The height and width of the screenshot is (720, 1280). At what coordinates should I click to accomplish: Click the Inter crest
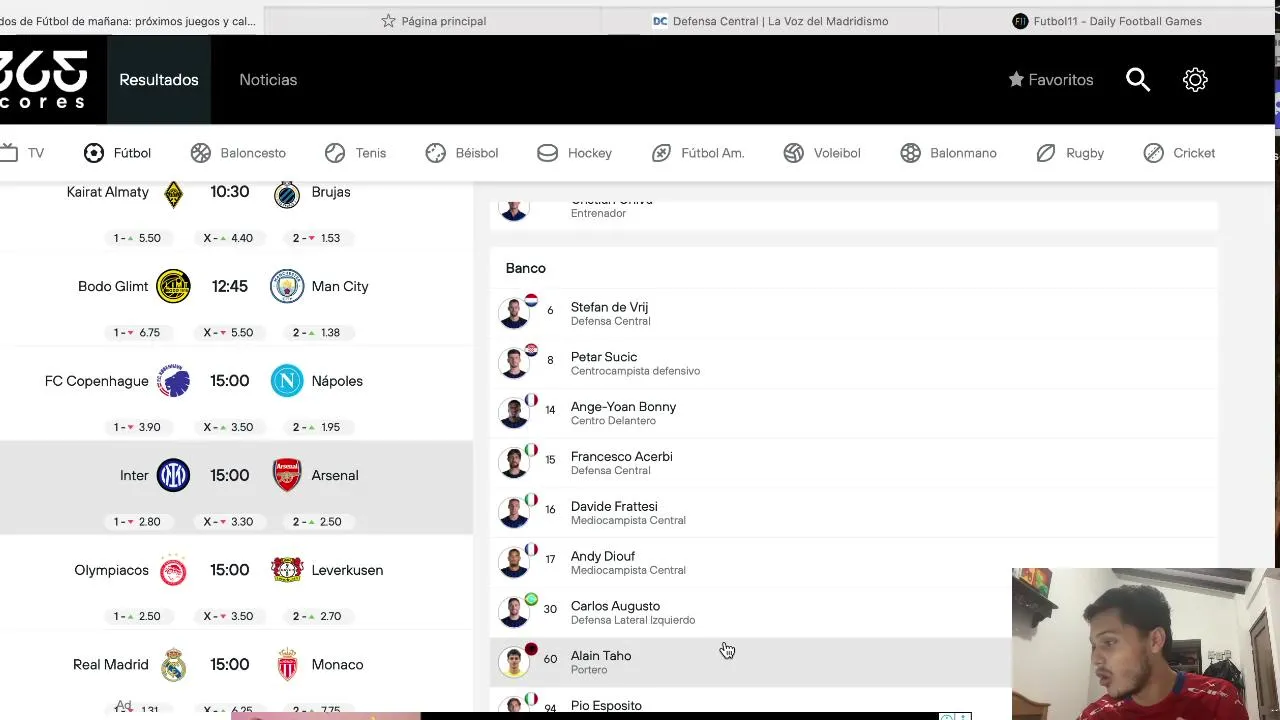point(173,475)
